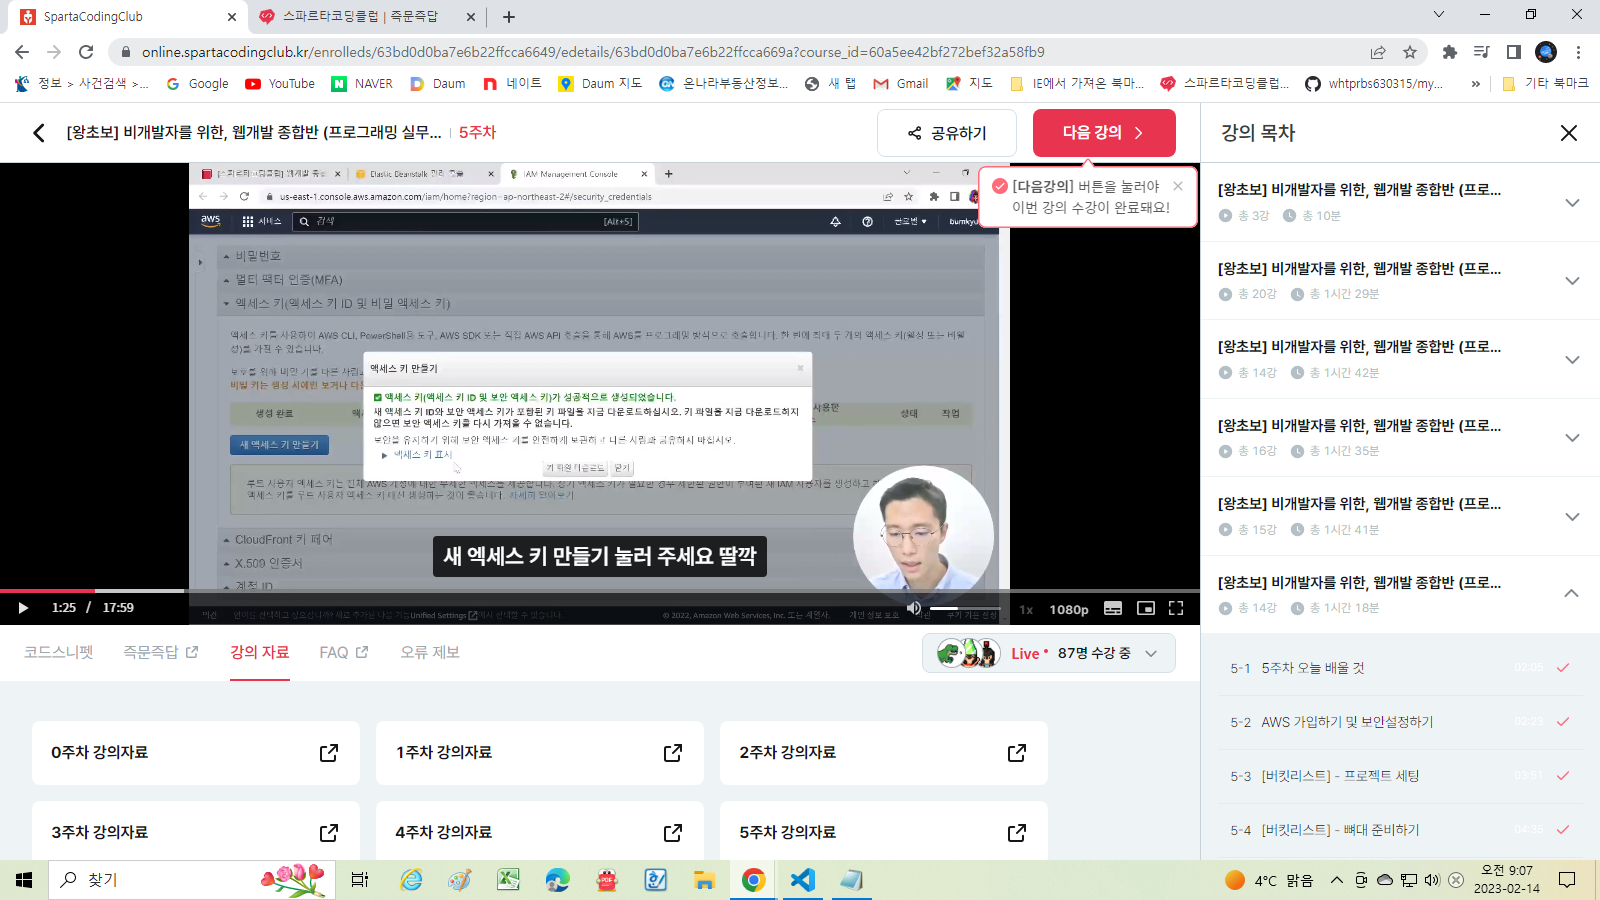Screen dimensions: 1600x900
Task: Select lesson 5-2 AWS 가입하기 및 보안설정하기
Action: tap(1400, 722)
